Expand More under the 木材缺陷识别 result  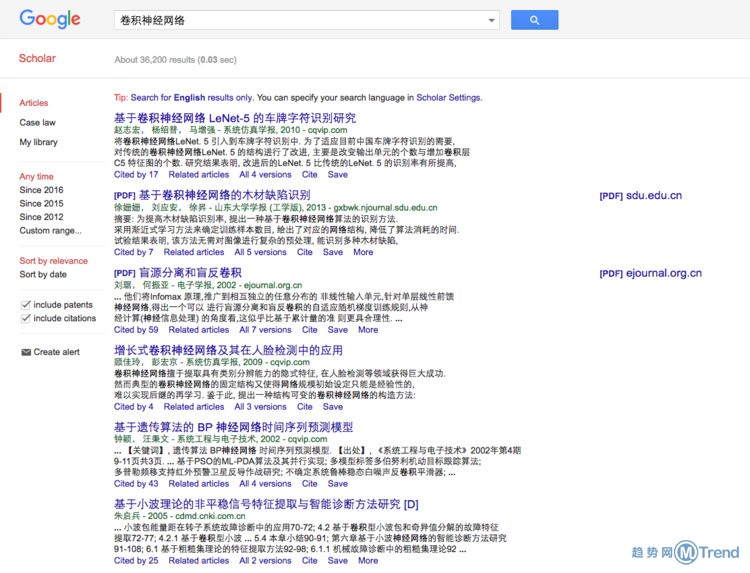point(363,252)
